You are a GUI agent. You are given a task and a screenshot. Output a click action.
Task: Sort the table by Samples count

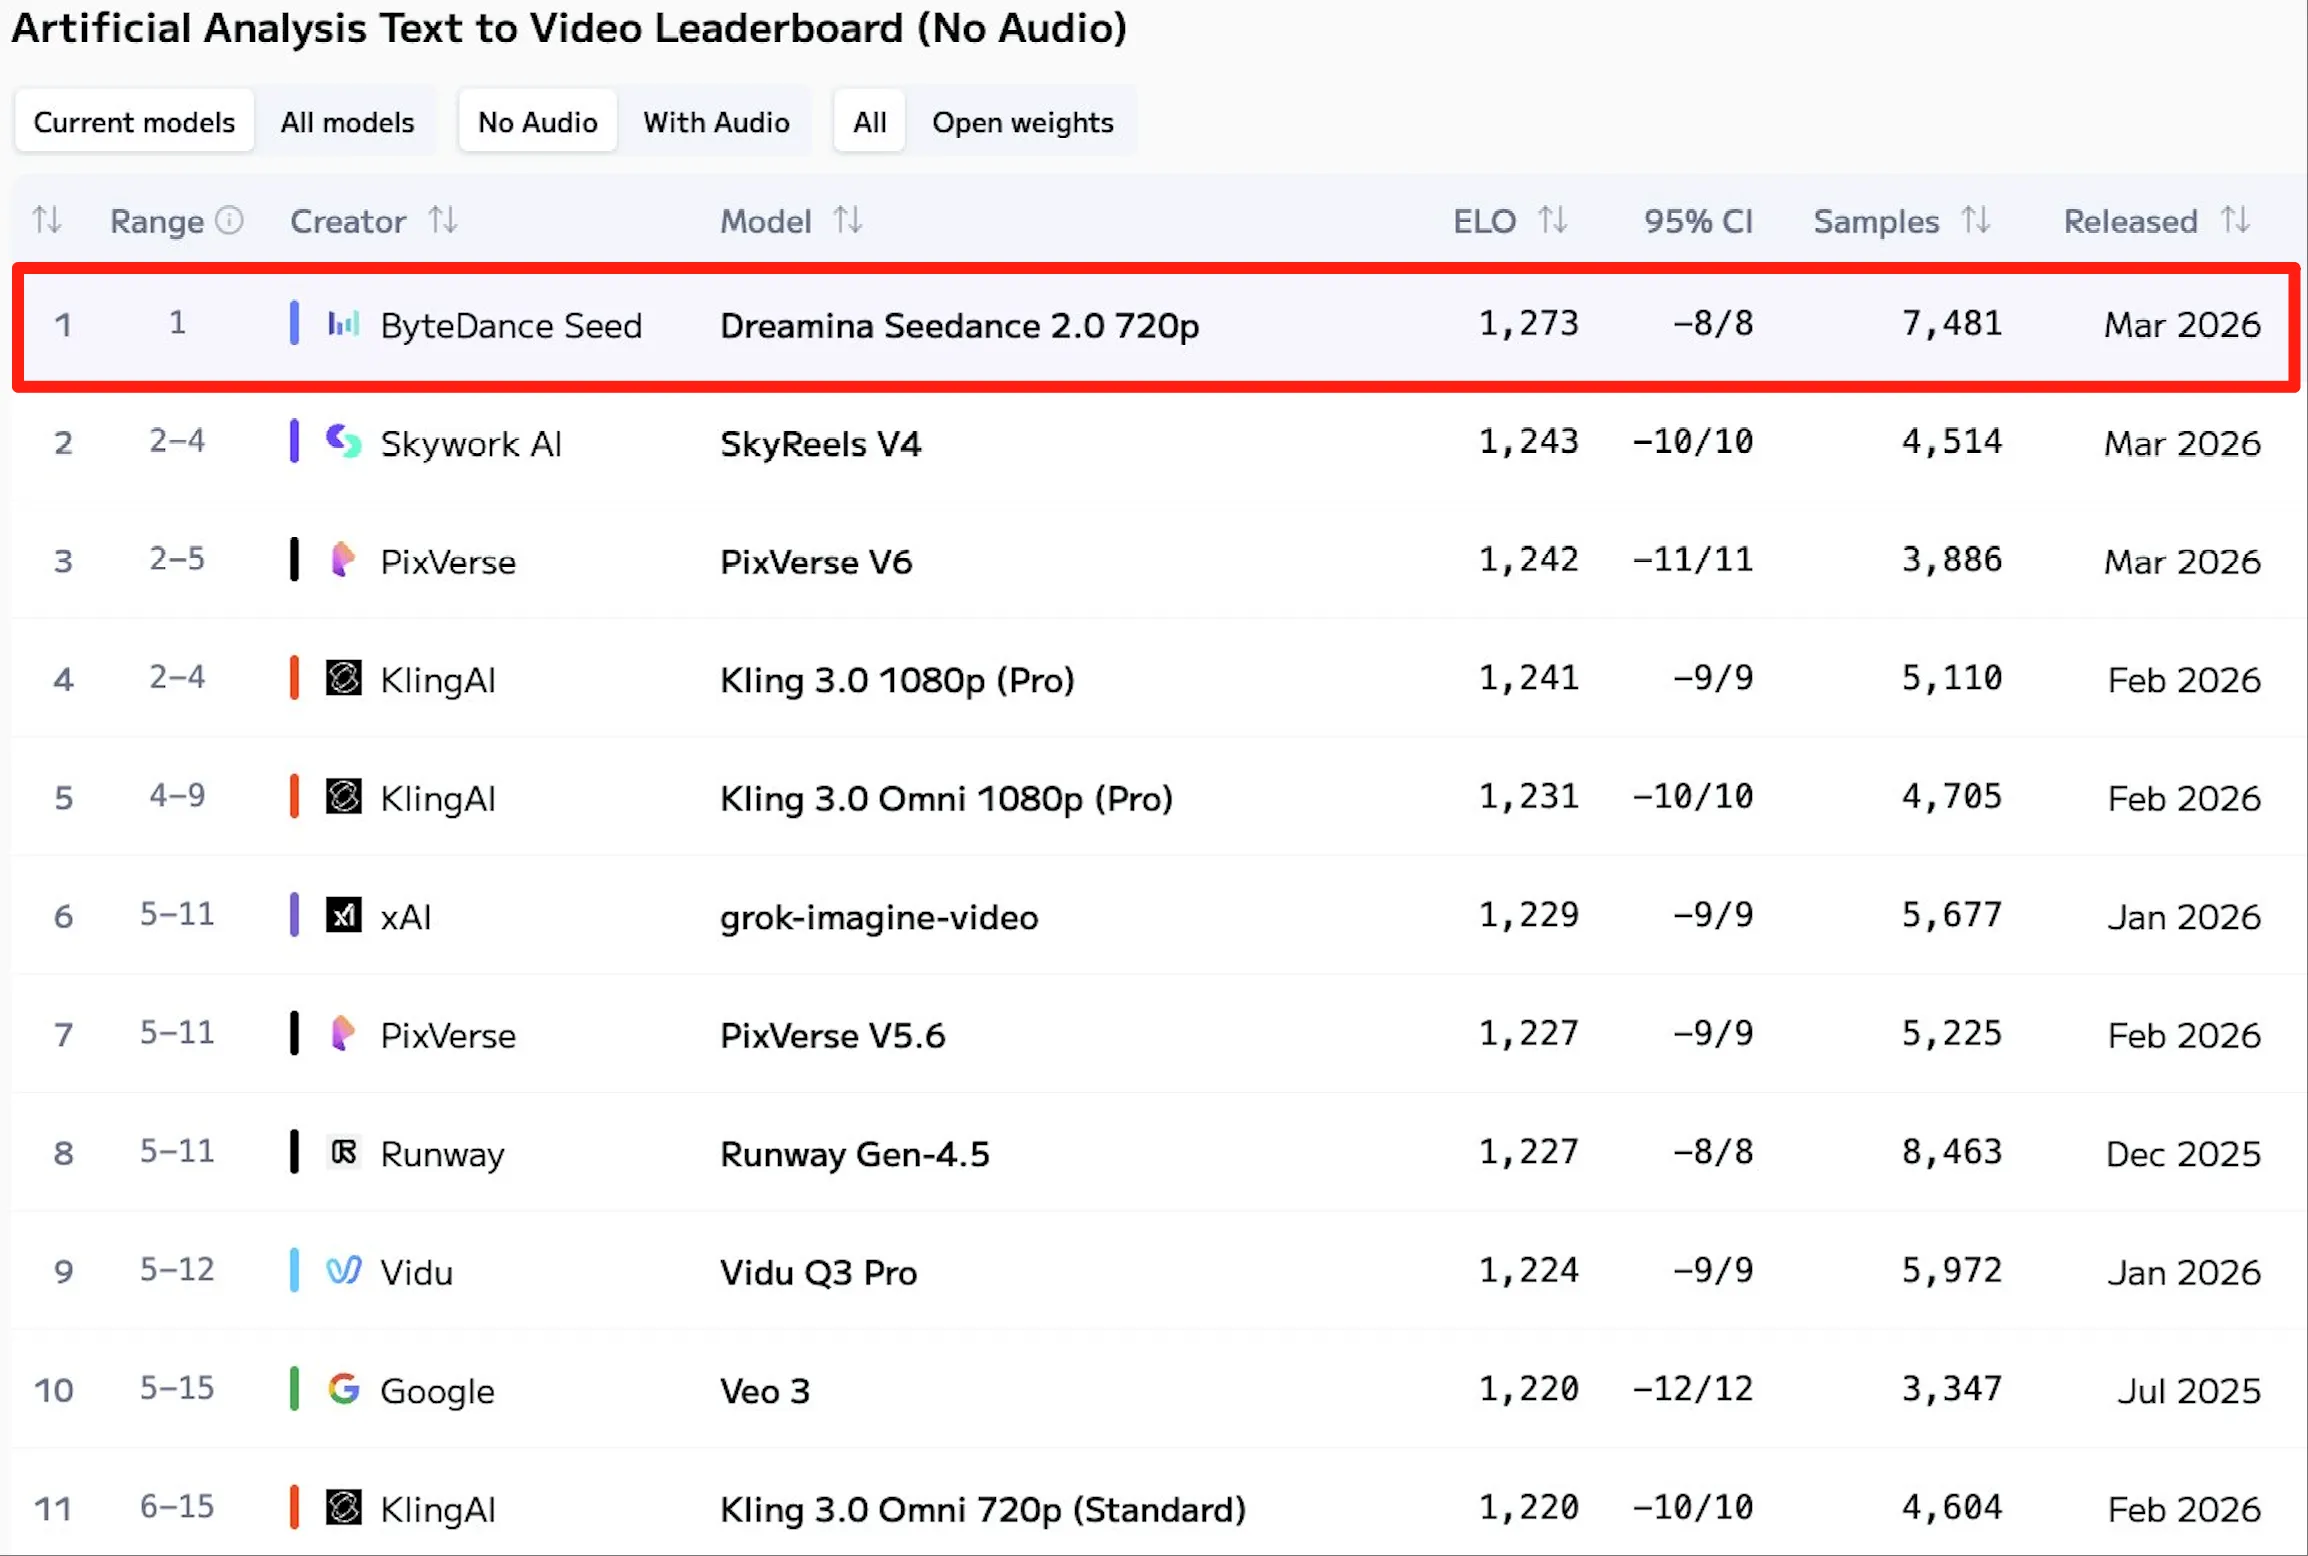coord(1975,220)
